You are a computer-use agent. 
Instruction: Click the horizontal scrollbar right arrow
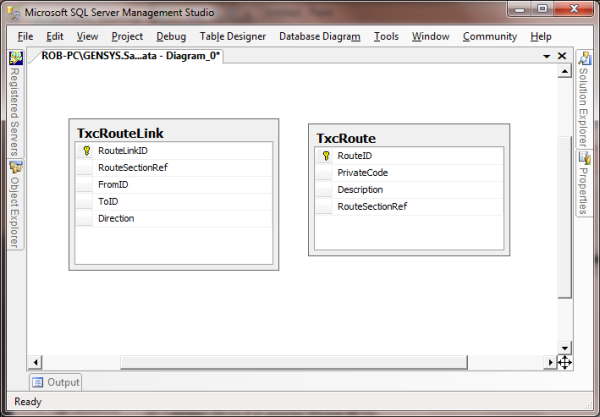coord(550,362)
